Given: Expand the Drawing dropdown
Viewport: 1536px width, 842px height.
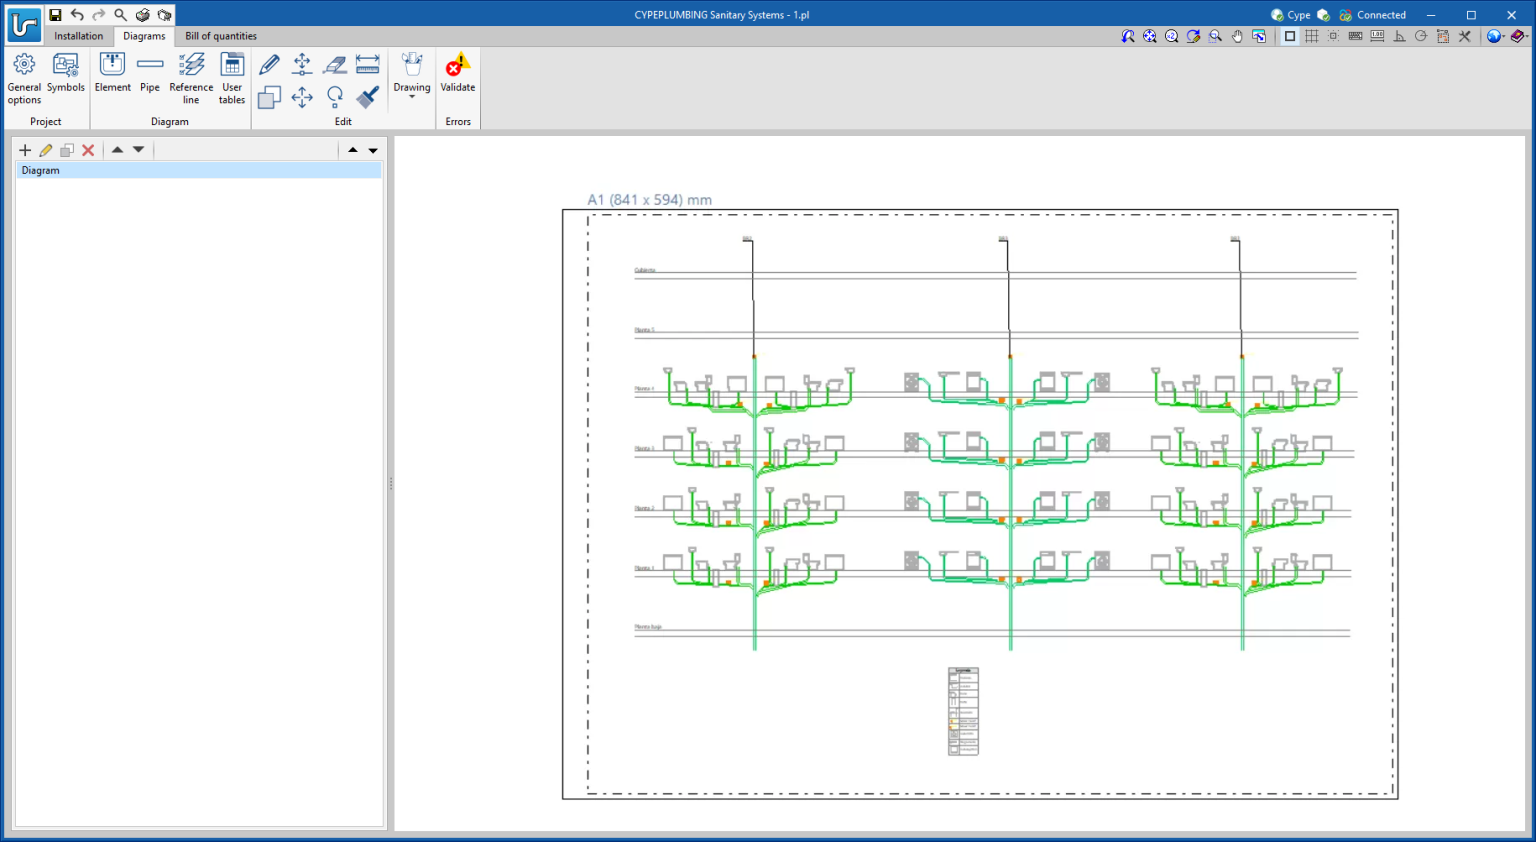Looking at the screenshot, I should coord(412,77).
